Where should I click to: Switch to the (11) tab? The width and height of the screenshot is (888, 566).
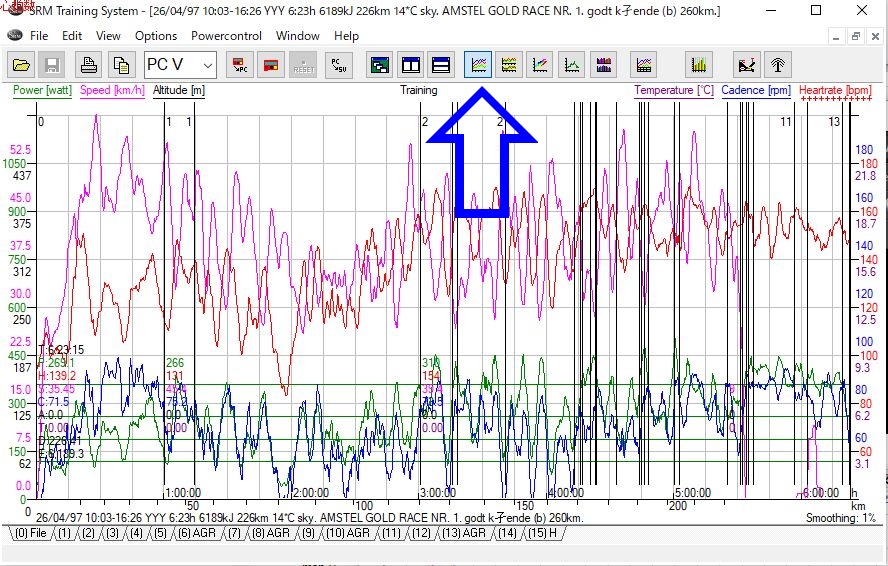[391, 533]
